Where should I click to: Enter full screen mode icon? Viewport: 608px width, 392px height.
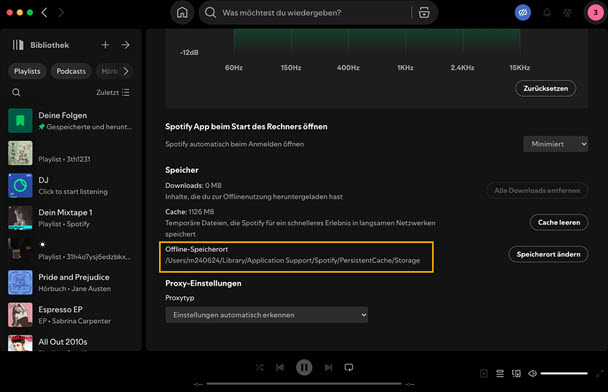600,373
